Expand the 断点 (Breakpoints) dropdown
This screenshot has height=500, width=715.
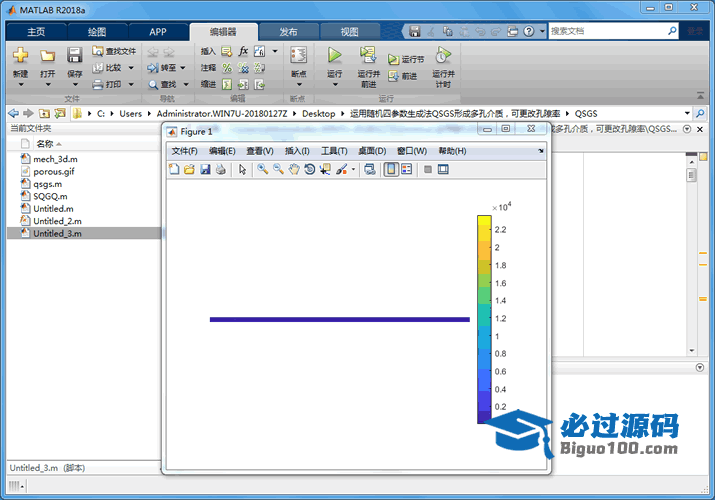[298, 85]
